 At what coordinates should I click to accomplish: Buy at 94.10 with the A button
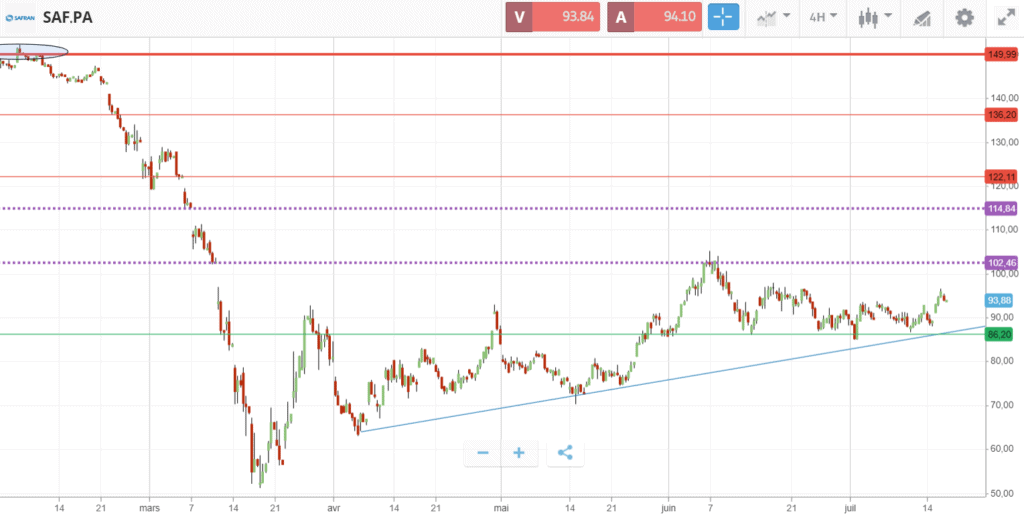click(x=654, y=17)
